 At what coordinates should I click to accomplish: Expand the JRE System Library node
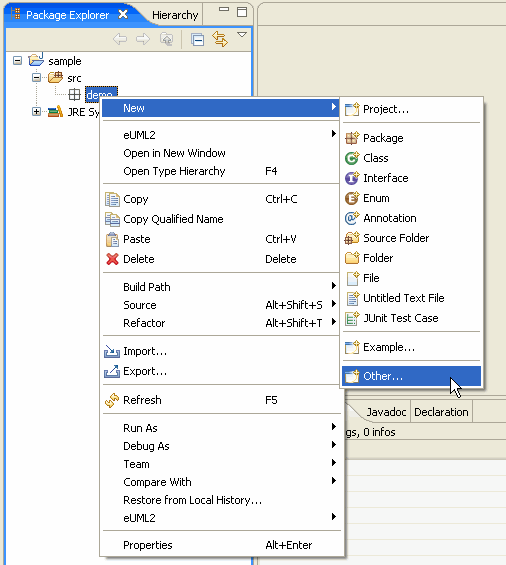[36, 112]
